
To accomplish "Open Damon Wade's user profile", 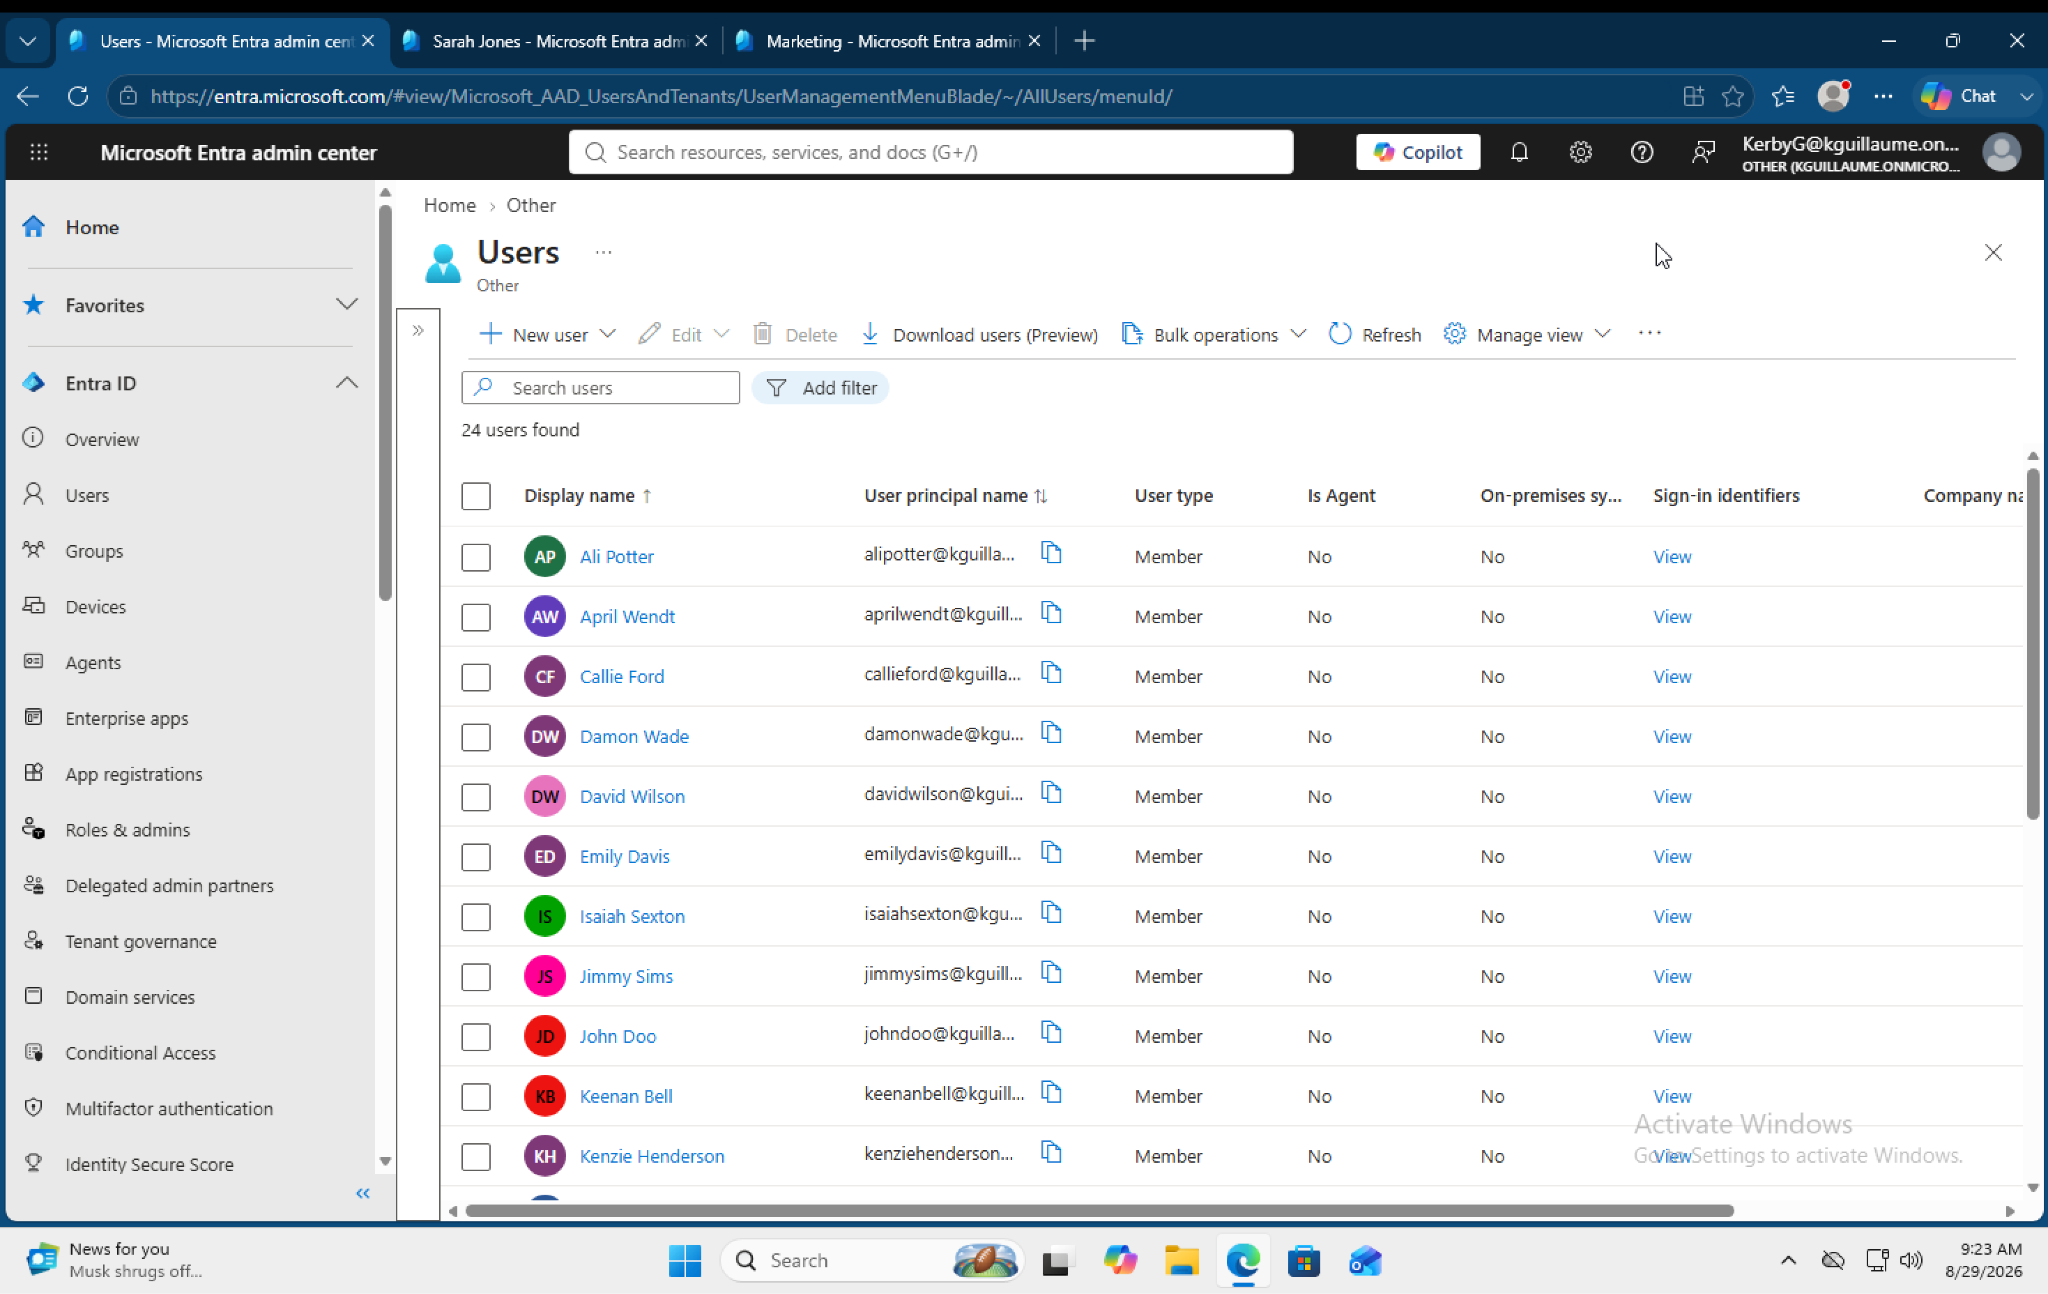I will coord(634,736).
